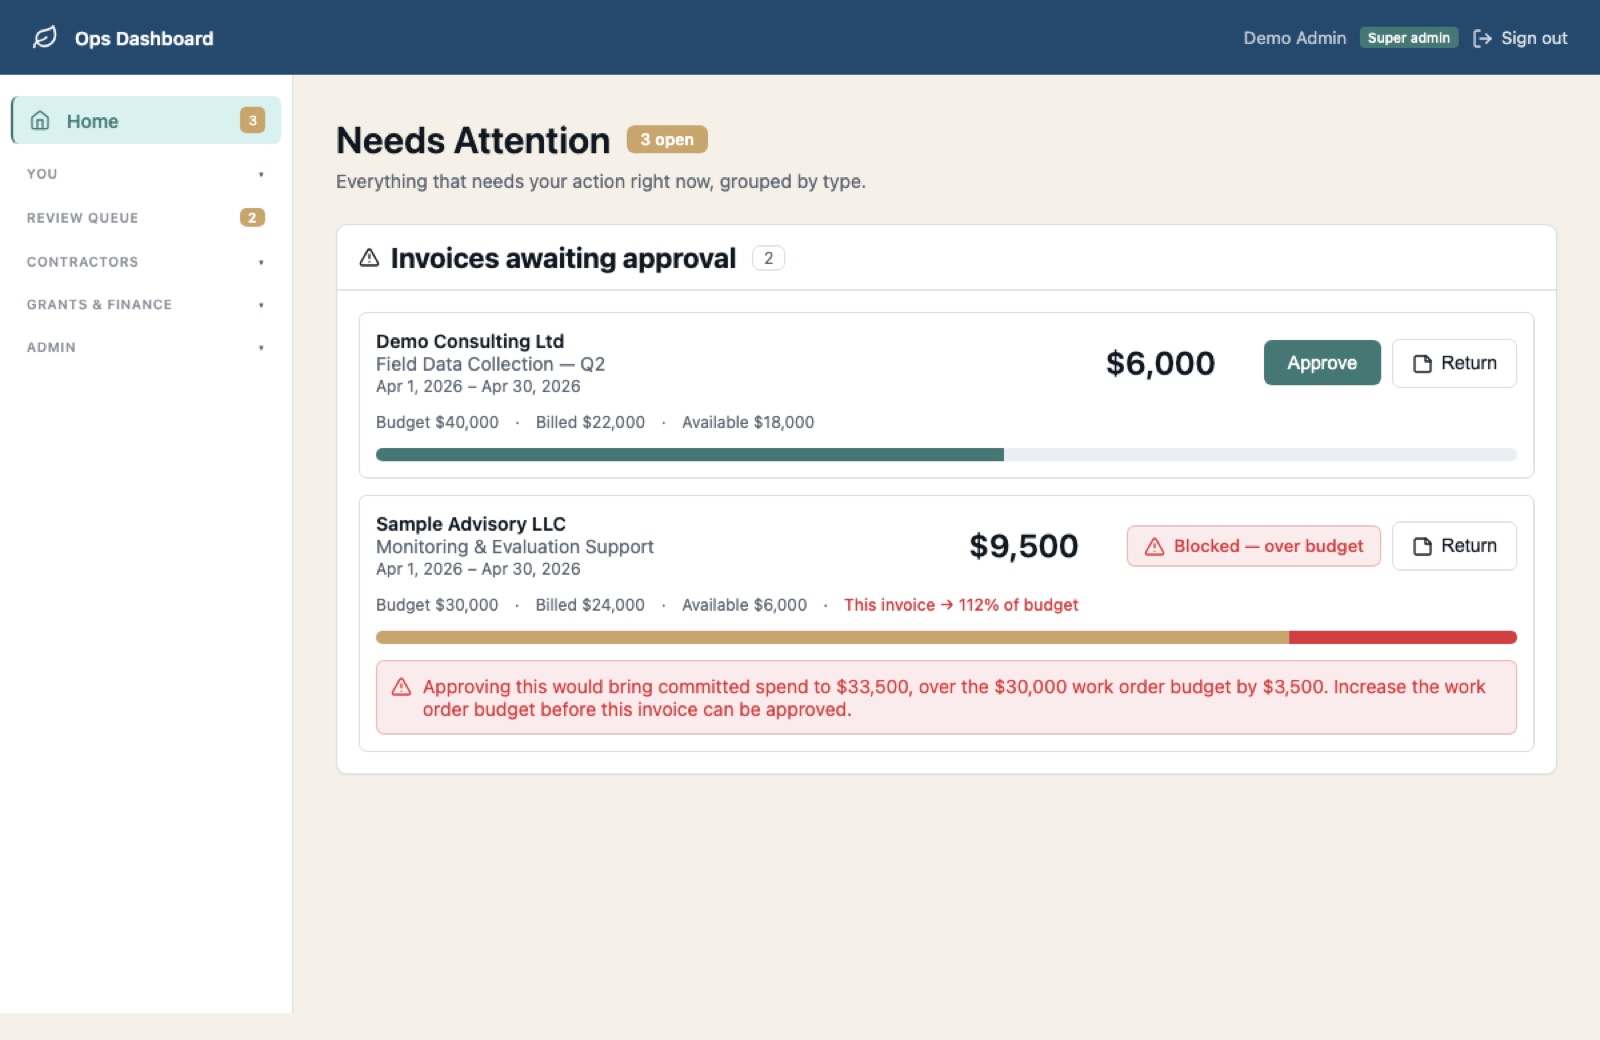
Task: Select the CONTRACTORS sidebar label
Action: tap(82, 262)
